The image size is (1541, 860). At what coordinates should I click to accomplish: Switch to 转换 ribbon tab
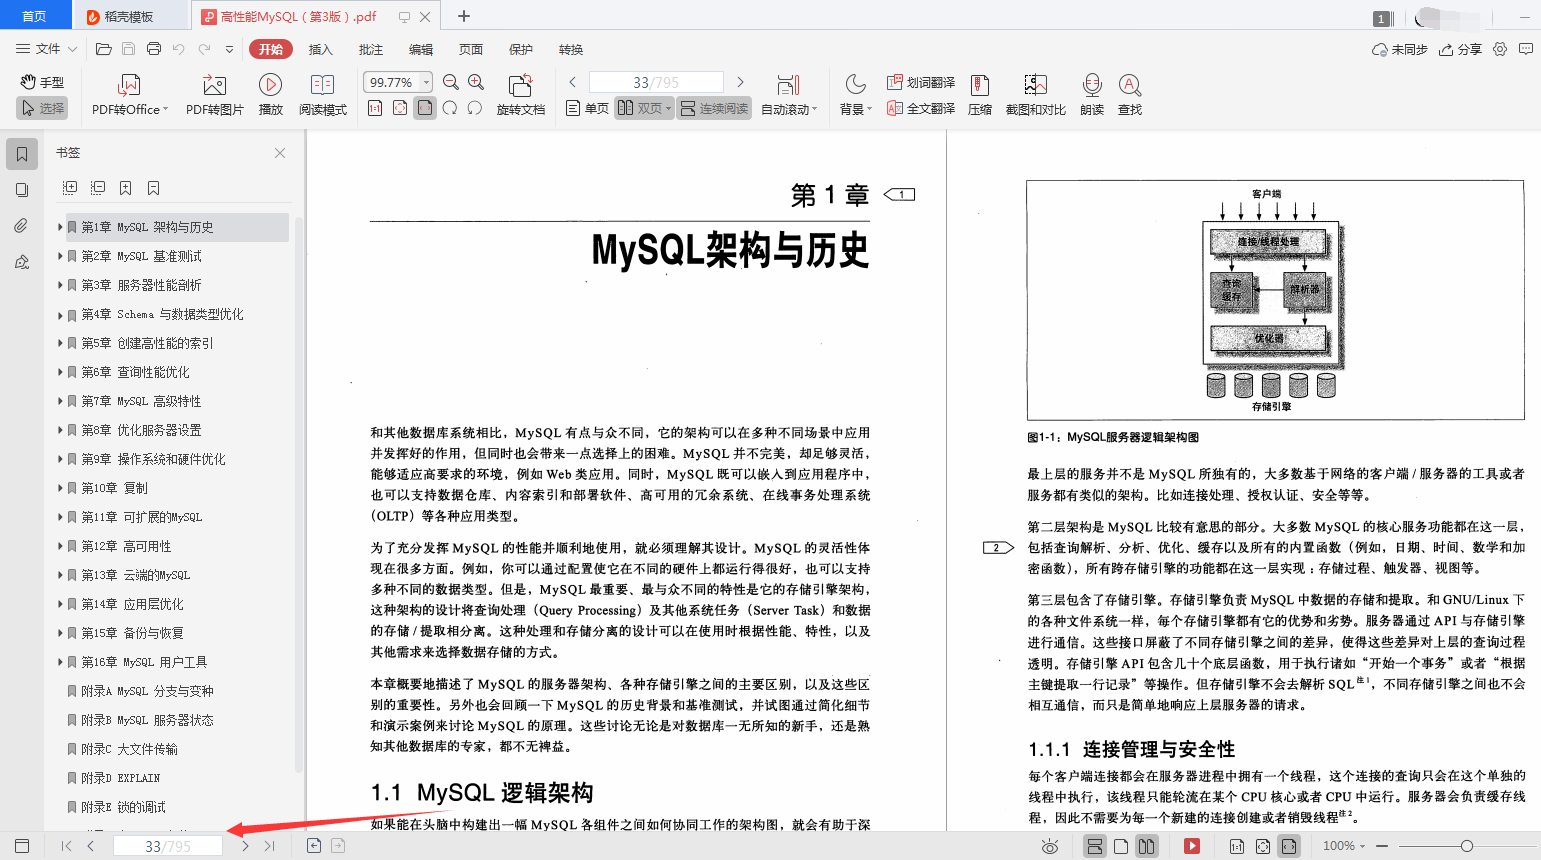coord(571,49)
